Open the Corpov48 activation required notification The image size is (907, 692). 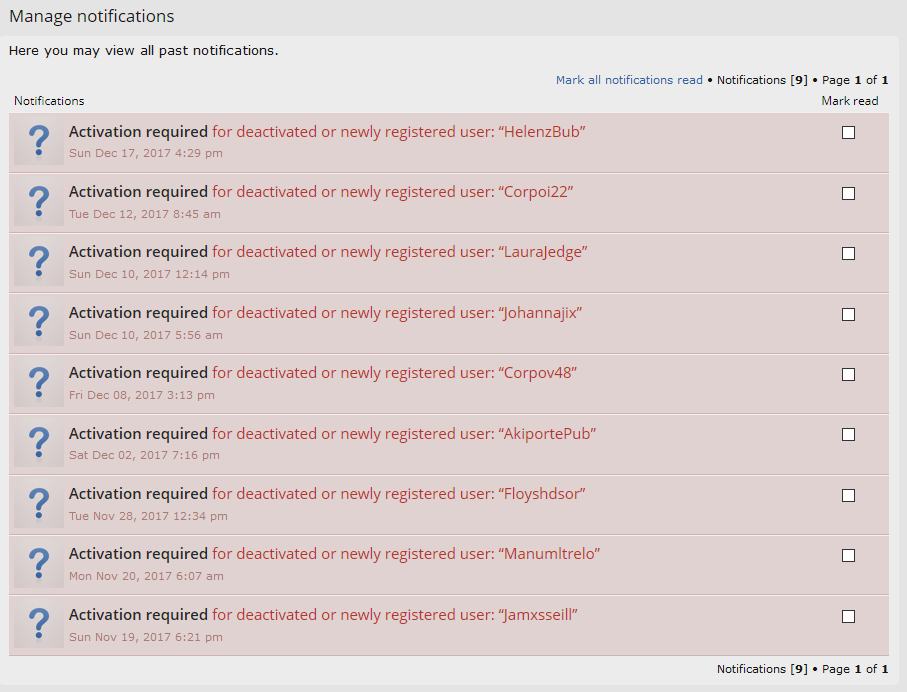coord(322,373)
